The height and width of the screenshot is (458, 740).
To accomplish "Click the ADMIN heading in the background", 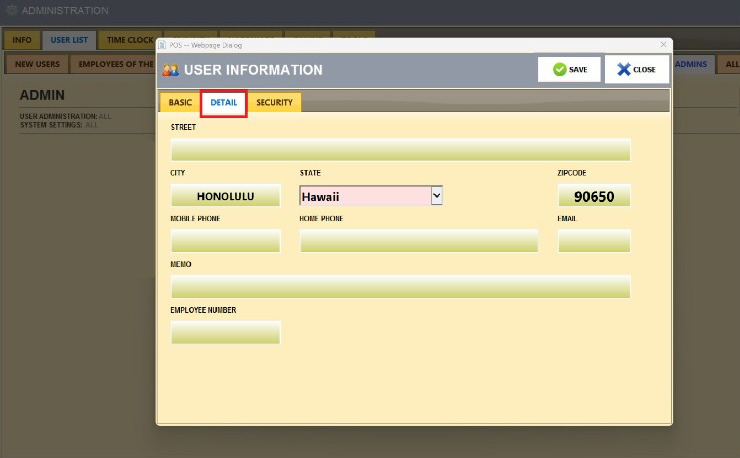I will pyautogui.click(x=42, y=95).
